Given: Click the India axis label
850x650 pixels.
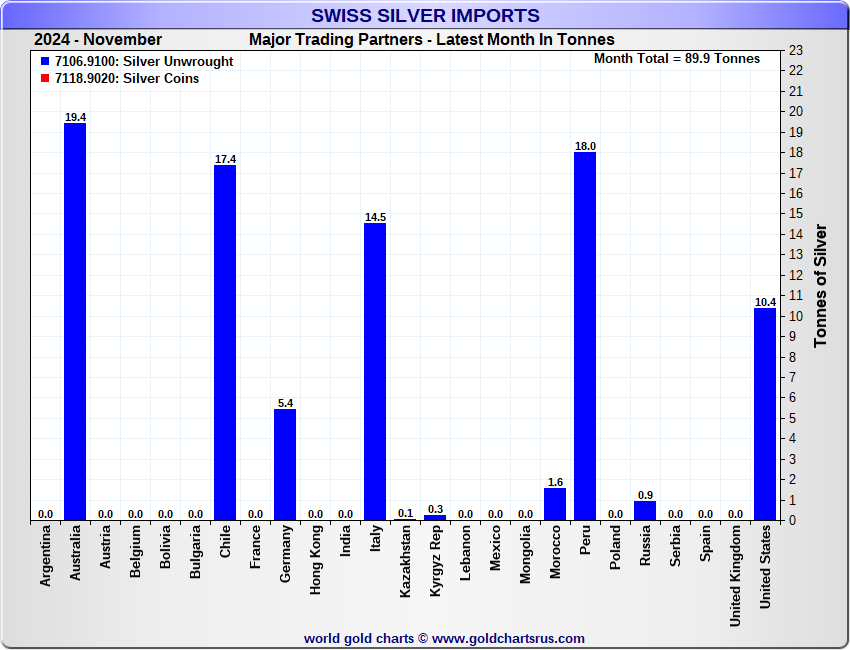Looking at the screenshot, I should (345, 541).
